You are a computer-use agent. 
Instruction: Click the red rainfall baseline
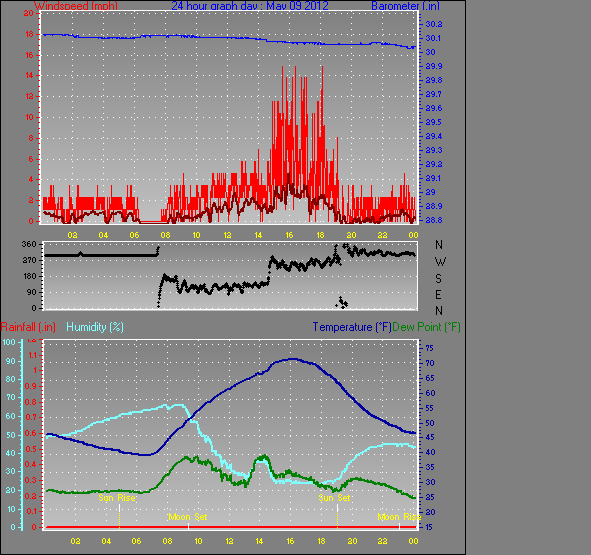[x=231, y=527]
